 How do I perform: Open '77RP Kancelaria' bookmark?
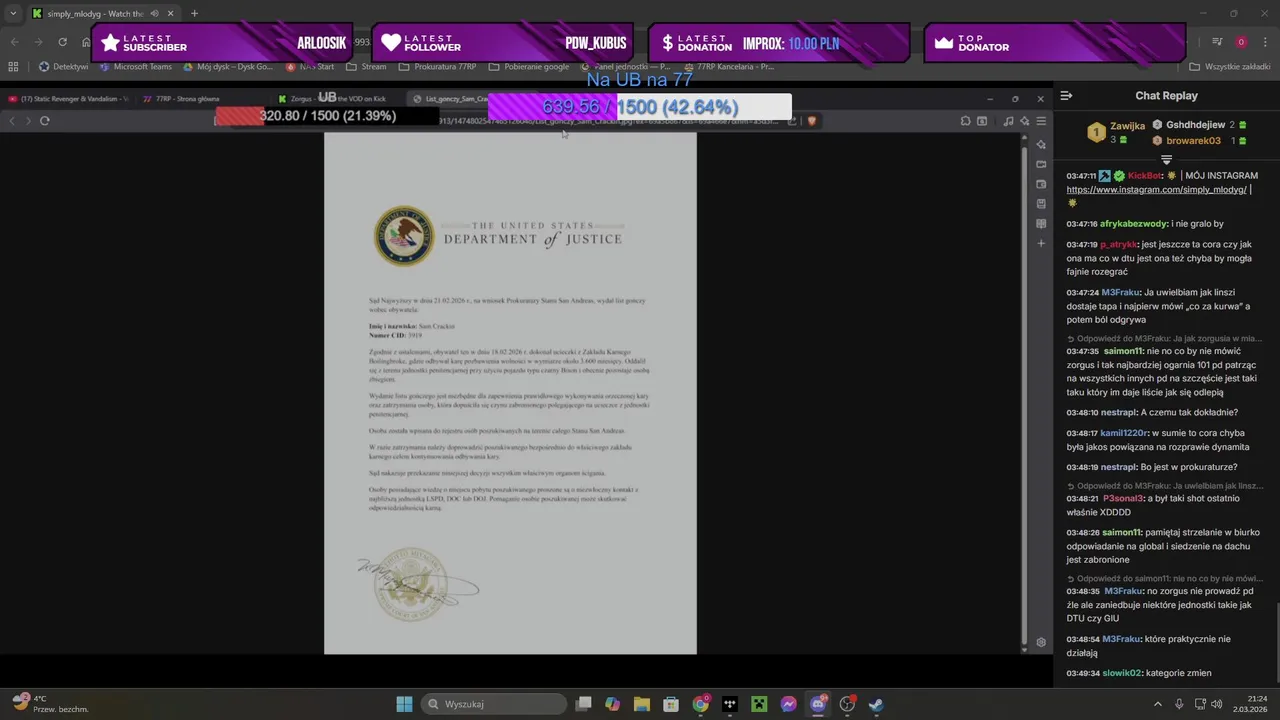click(728, 67)
